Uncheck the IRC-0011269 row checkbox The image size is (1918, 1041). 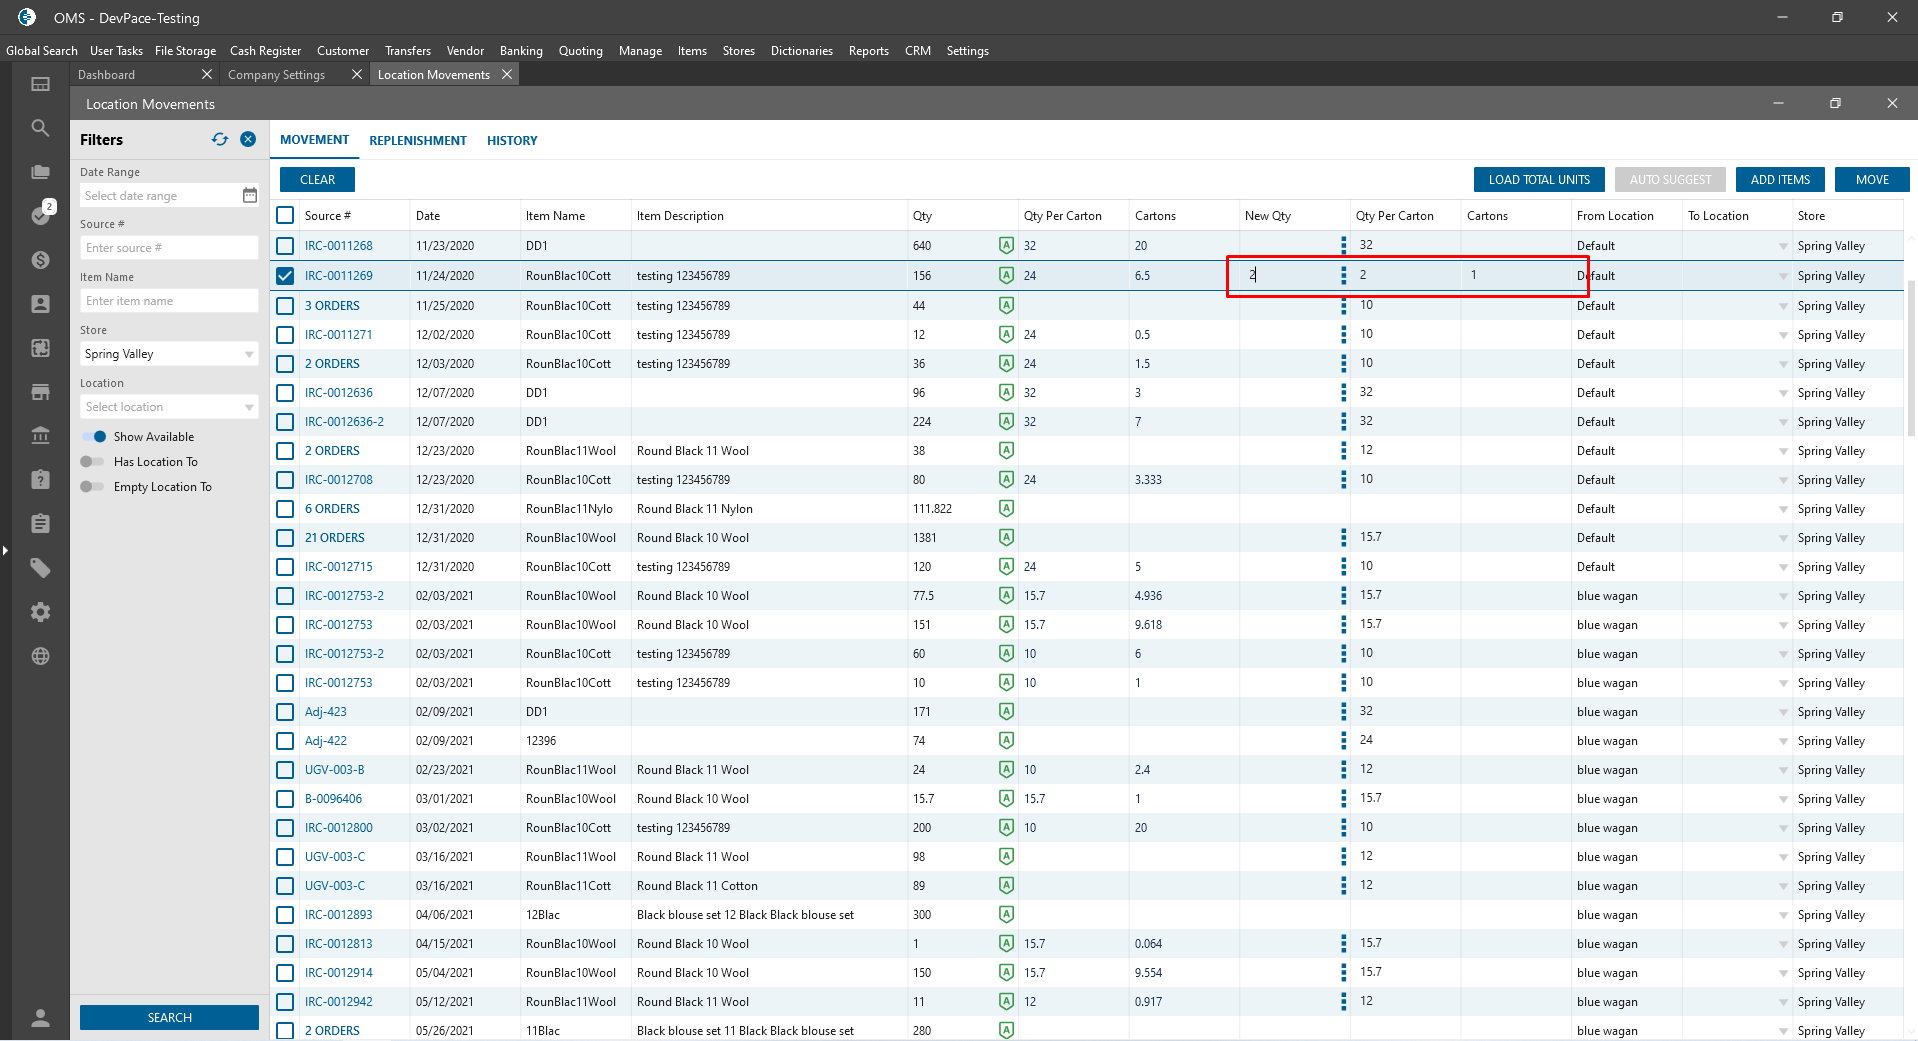click(285, 276)
